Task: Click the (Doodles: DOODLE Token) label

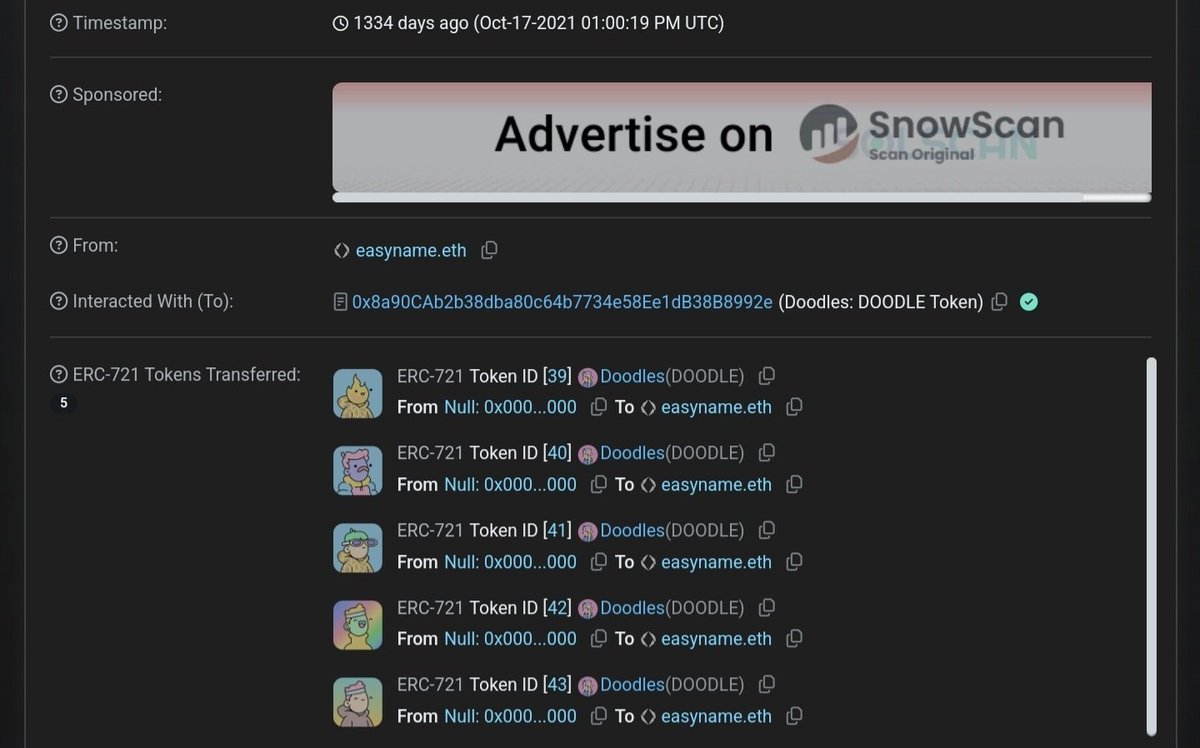Action: (x=881, y=302)
